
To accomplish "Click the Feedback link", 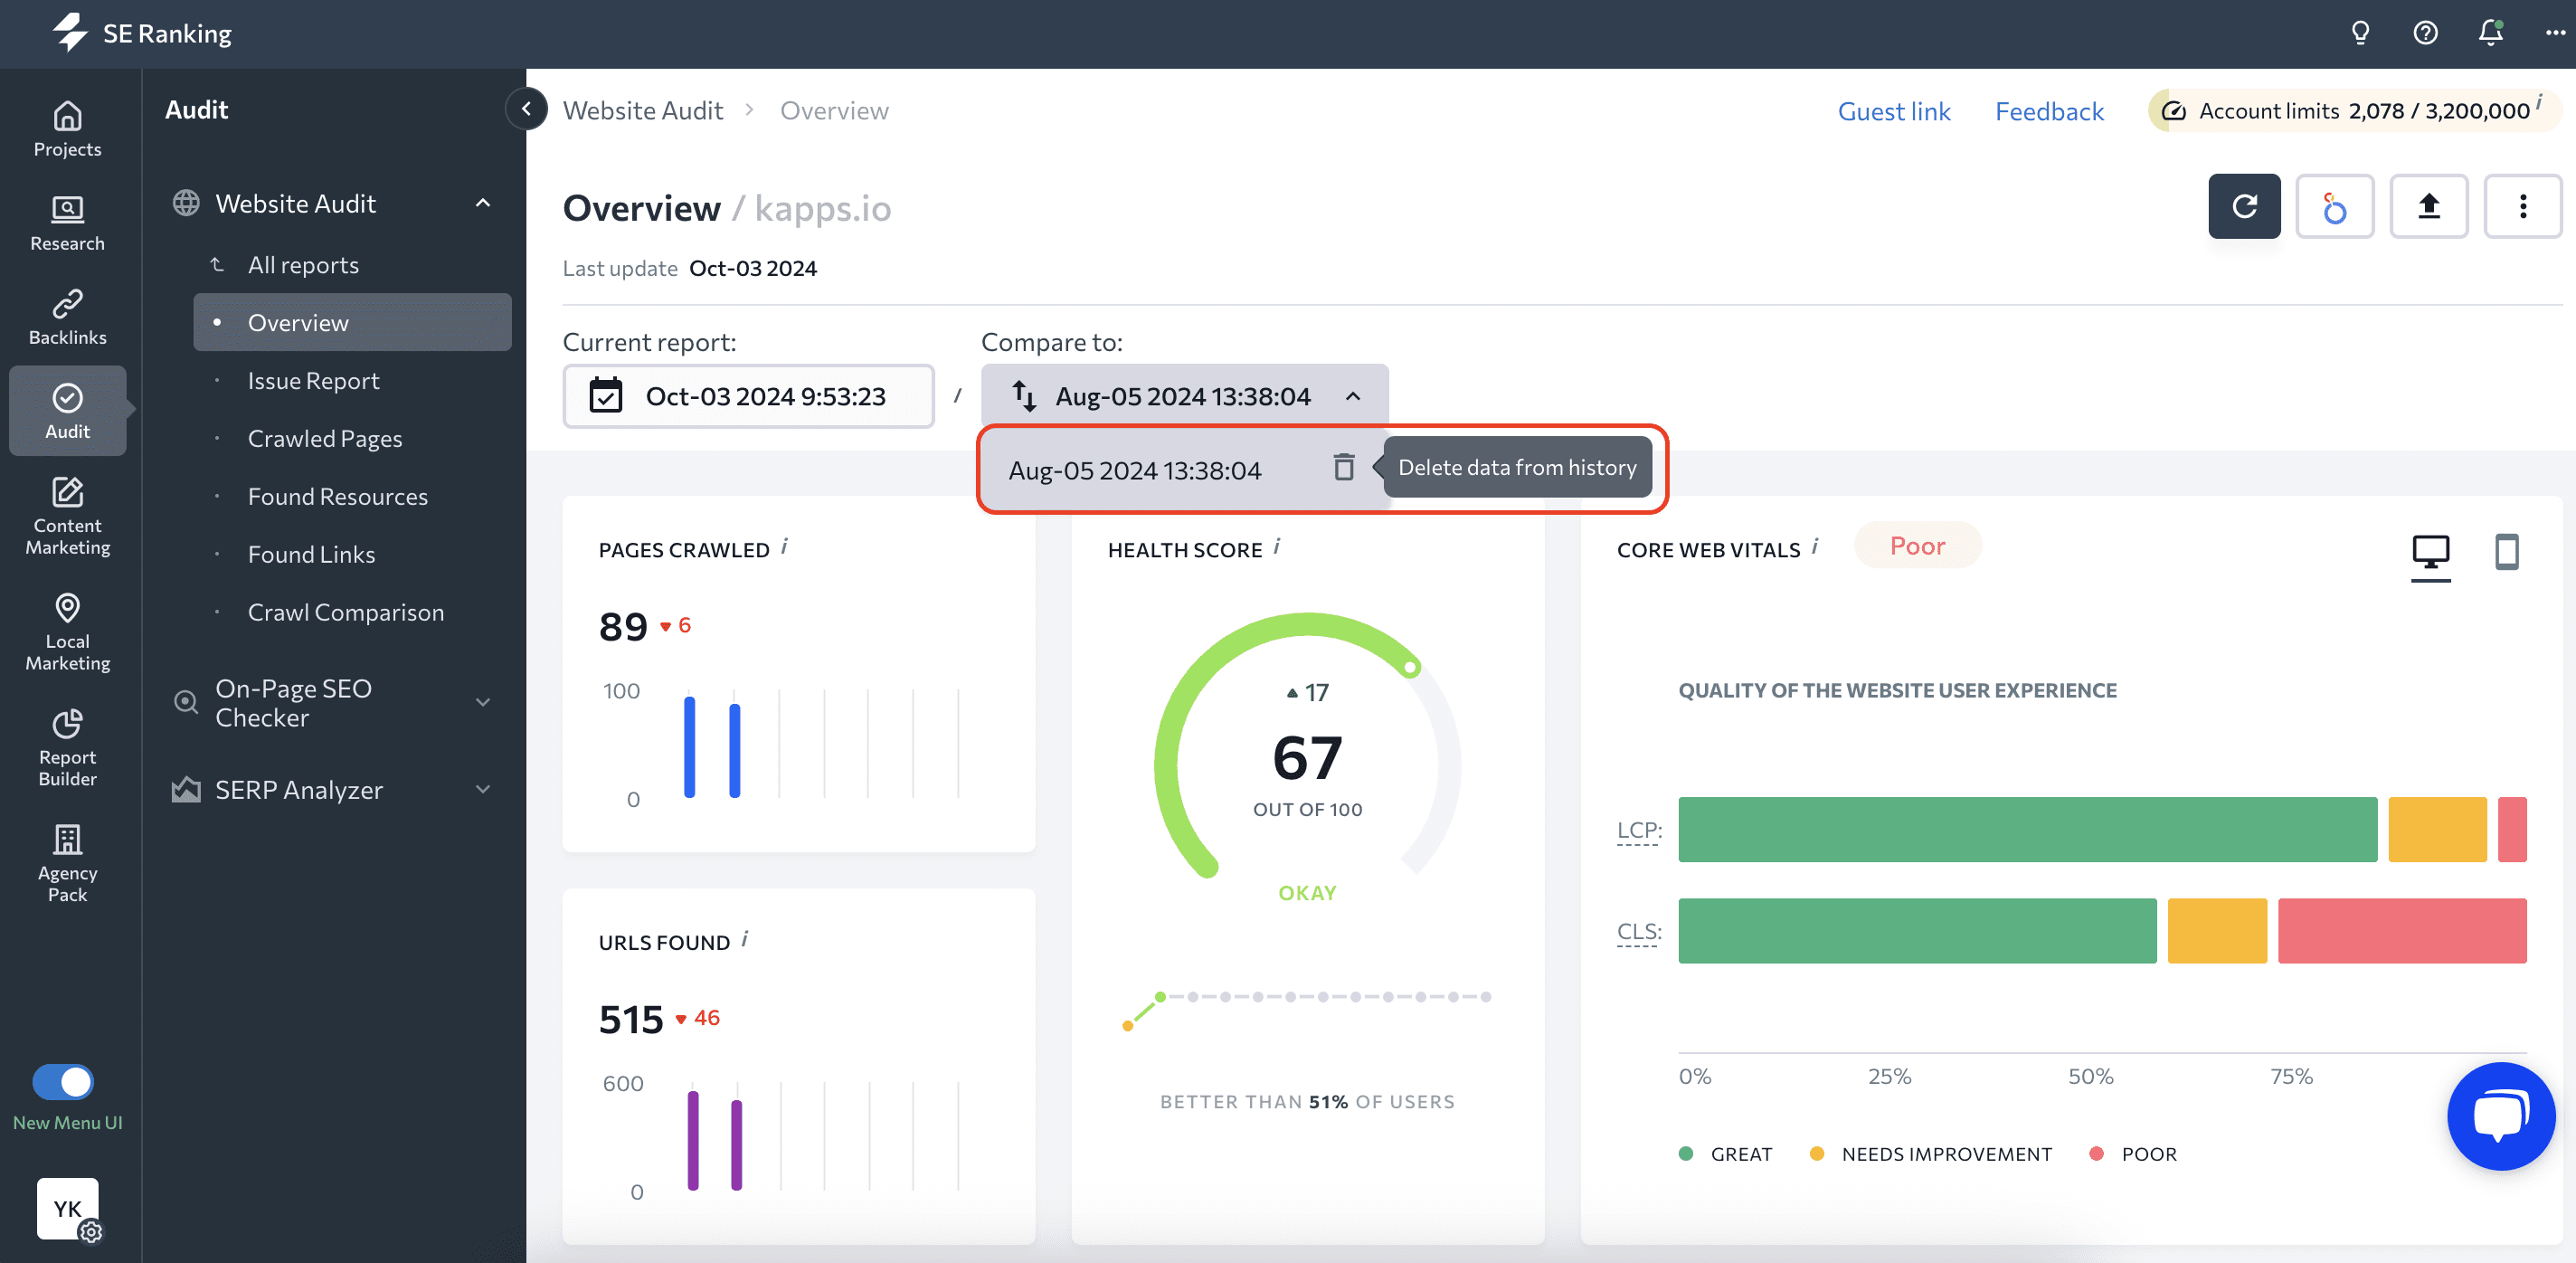I will (2049, 111).
